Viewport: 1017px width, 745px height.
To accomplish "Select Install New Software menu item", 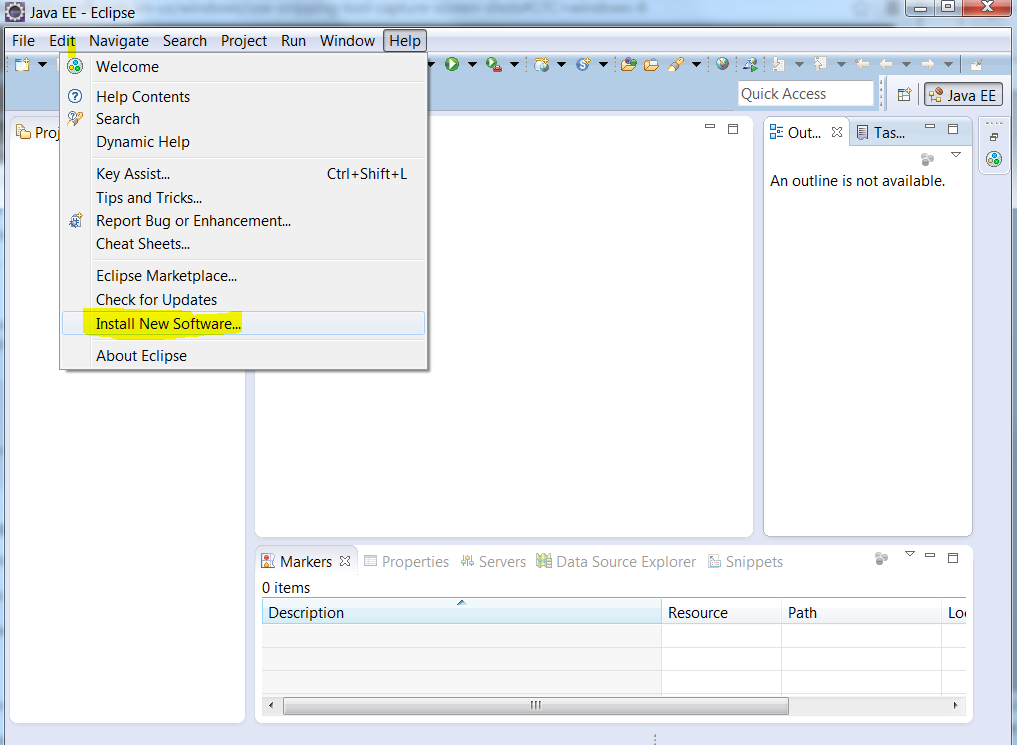I will click(x=168, y=323).
